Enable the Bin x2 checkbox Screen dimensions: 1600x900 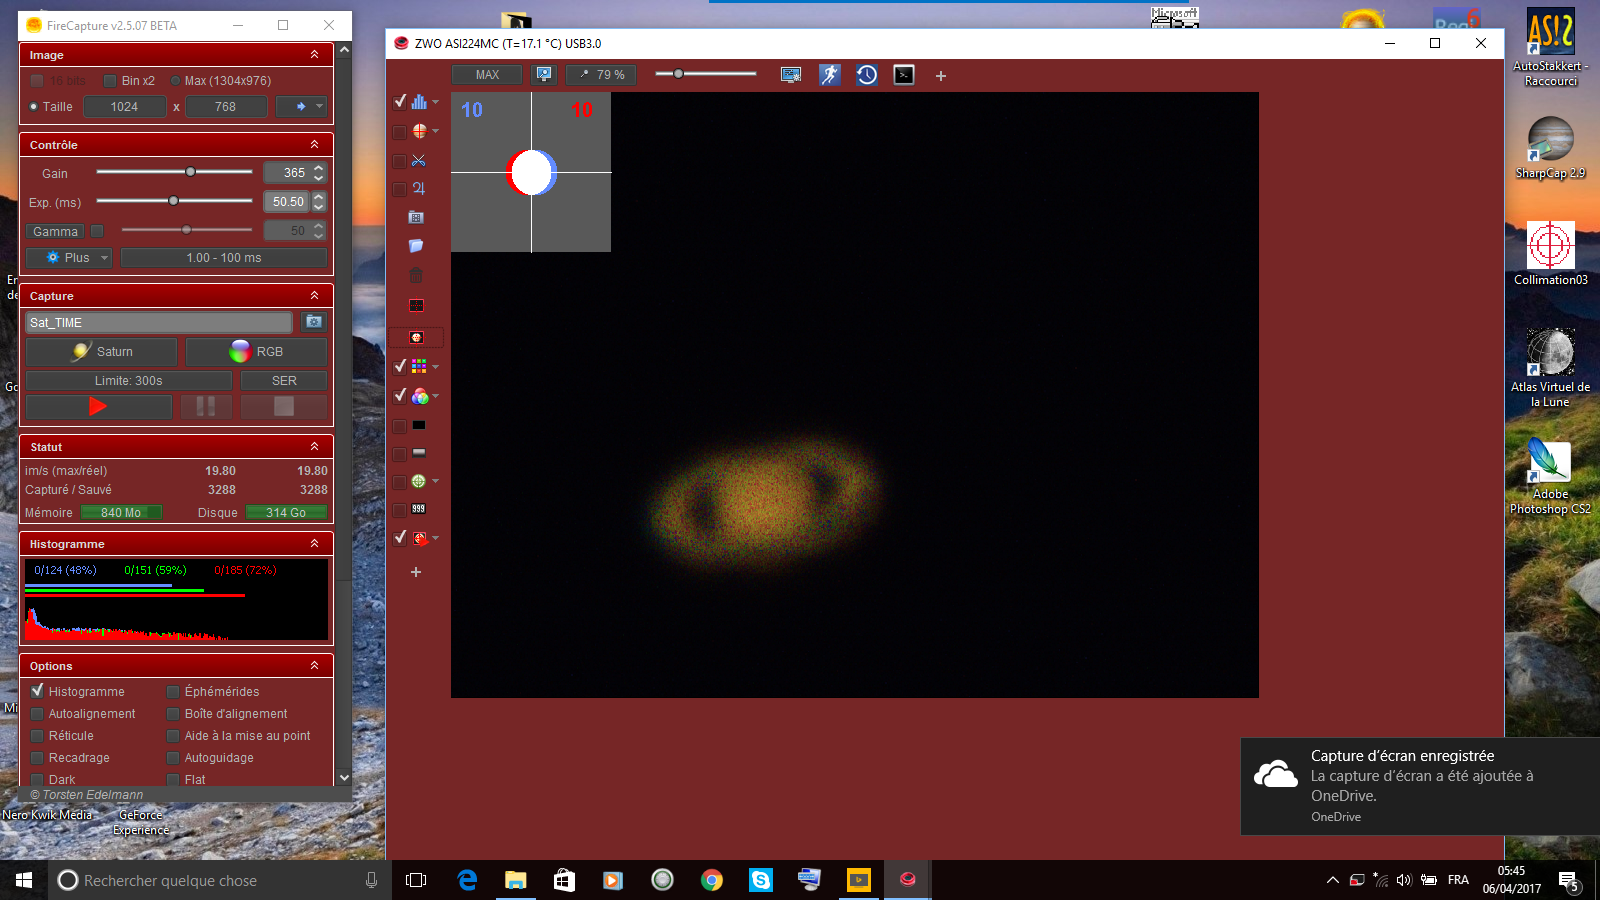pos(111,81)
